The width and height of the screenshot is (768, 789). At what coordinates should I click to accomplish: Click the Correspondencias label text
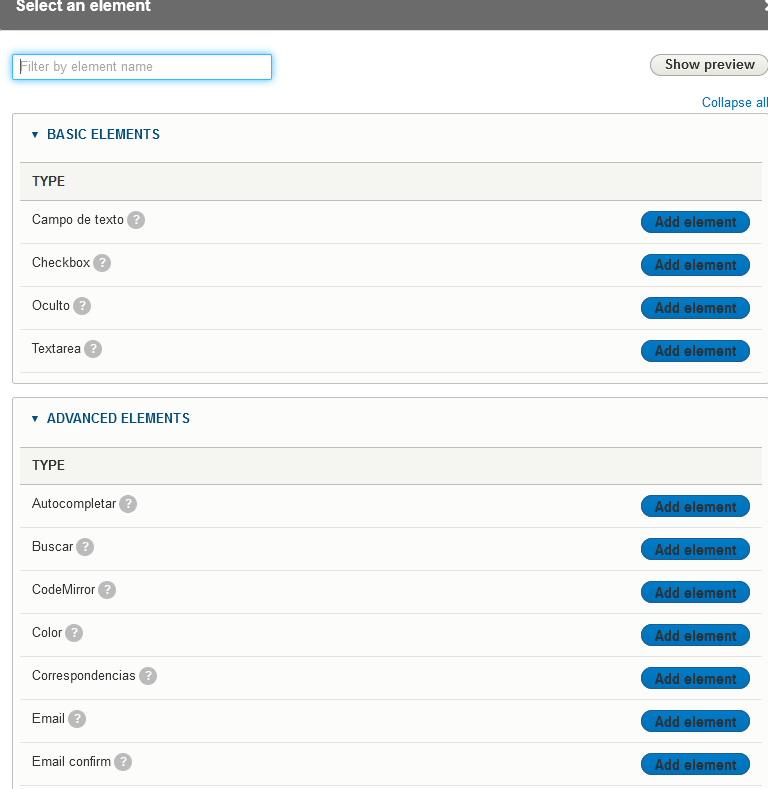pyautogui.click(x=84, y=675)
